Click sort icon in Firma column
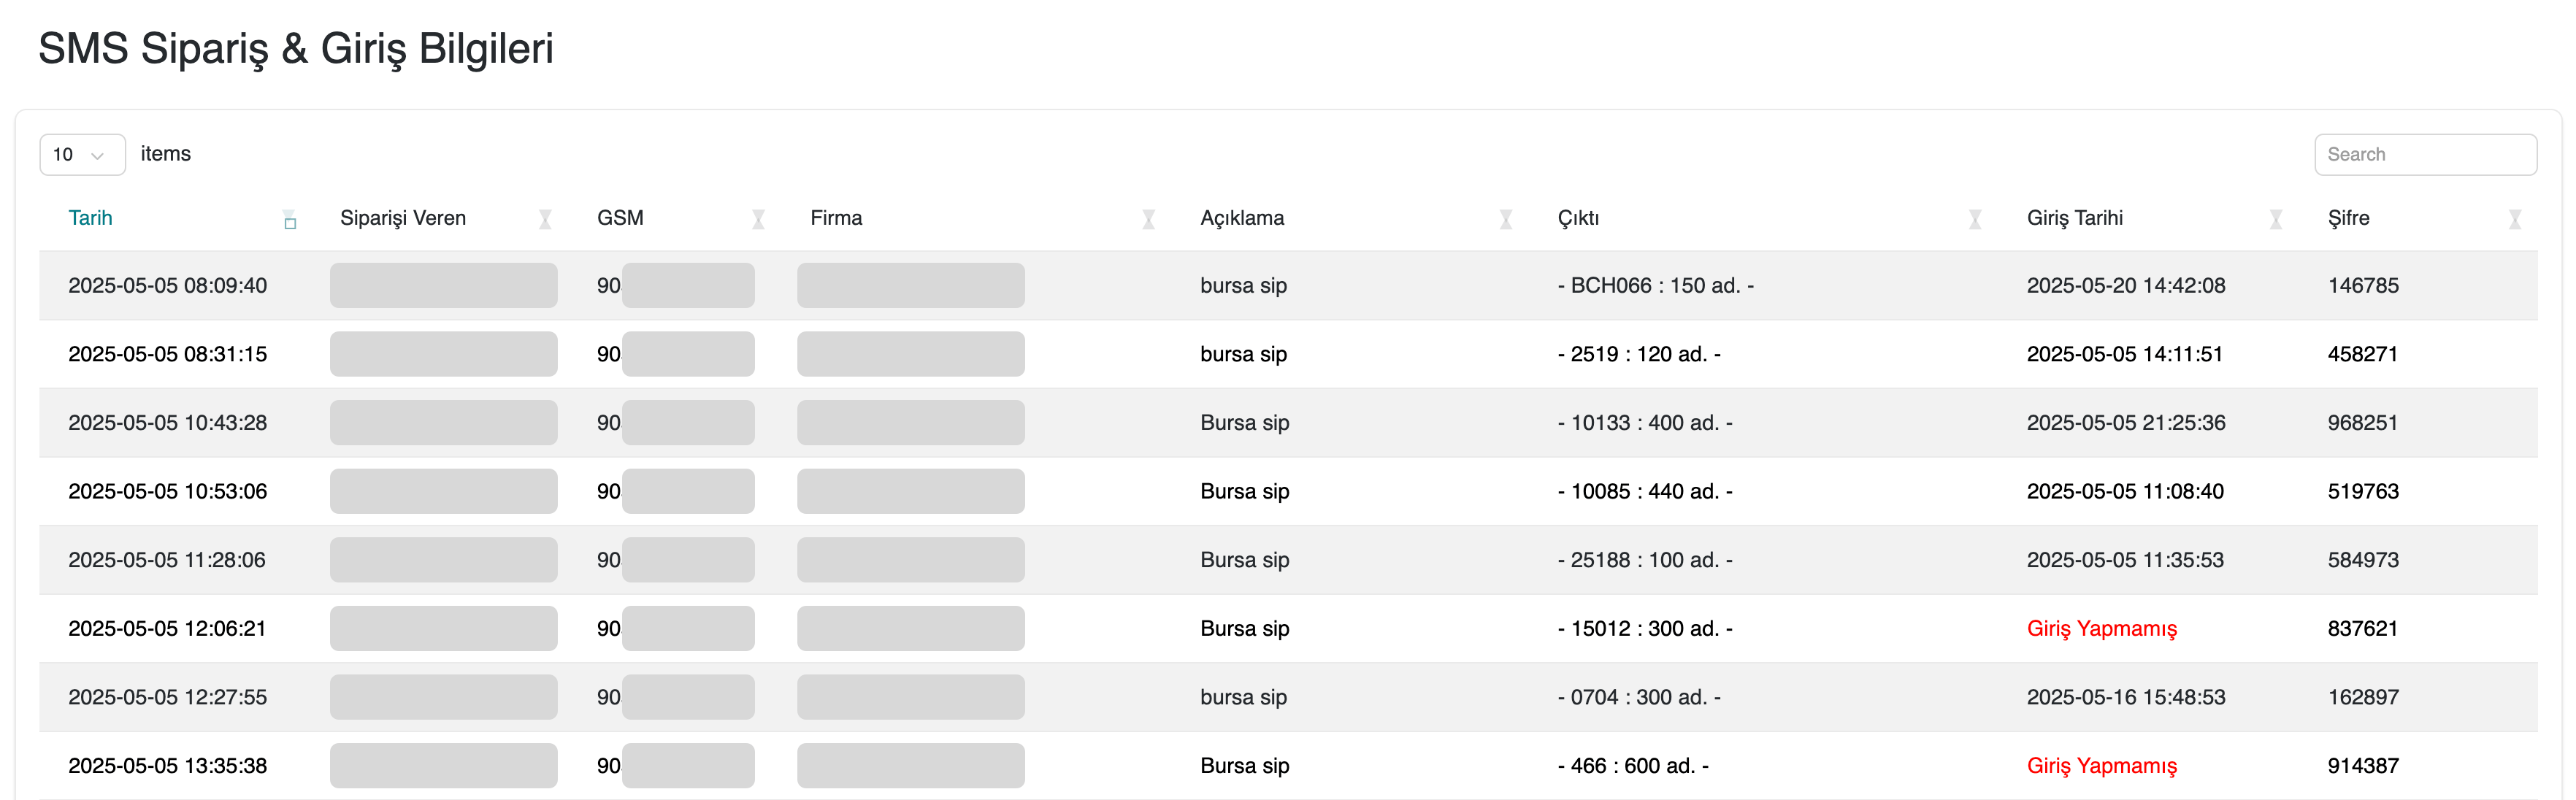This screenshot has width=2576, height=800. click(x=1148, y=219)
